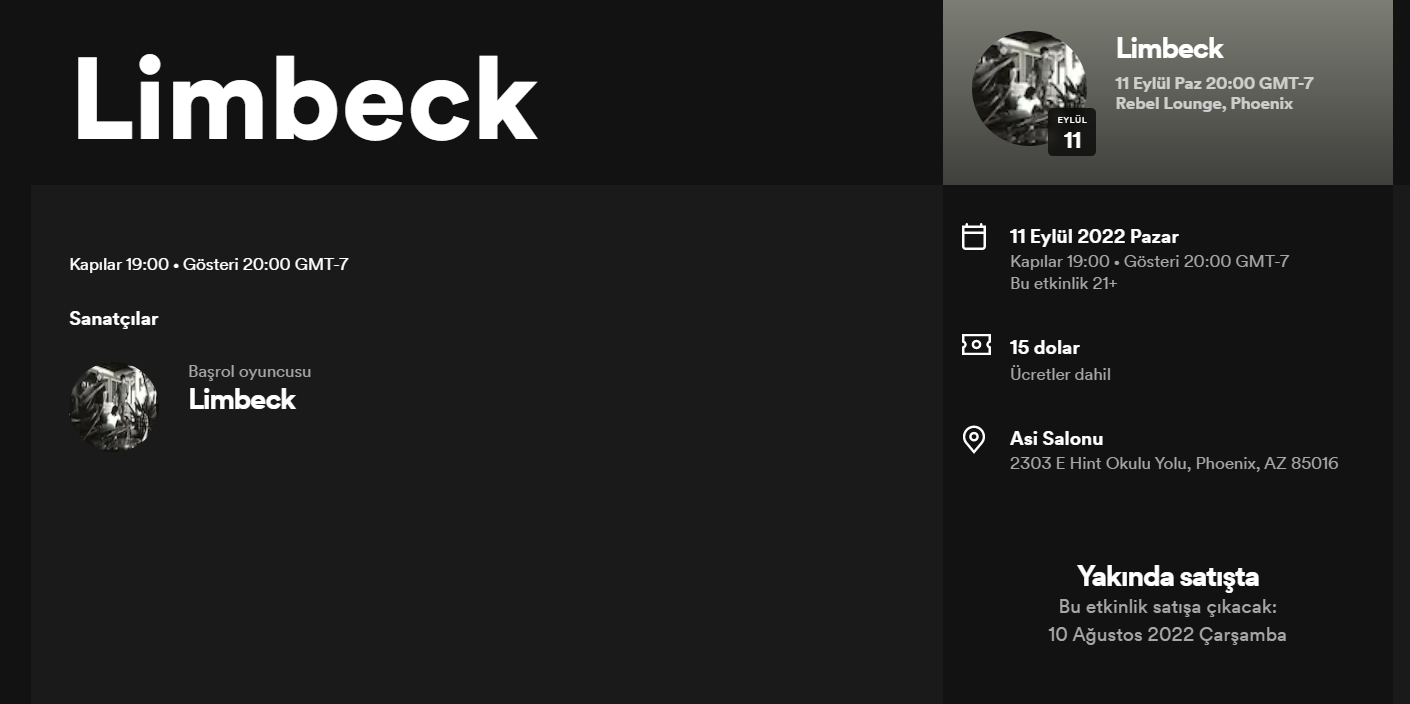Click the large Limbeck page heading
This screenshot has width=1410, height=704.
click(305, 98)
